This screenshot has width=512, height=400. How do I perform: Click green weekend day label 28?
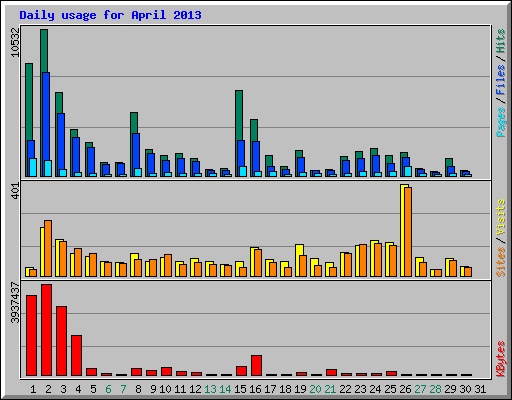435,389
